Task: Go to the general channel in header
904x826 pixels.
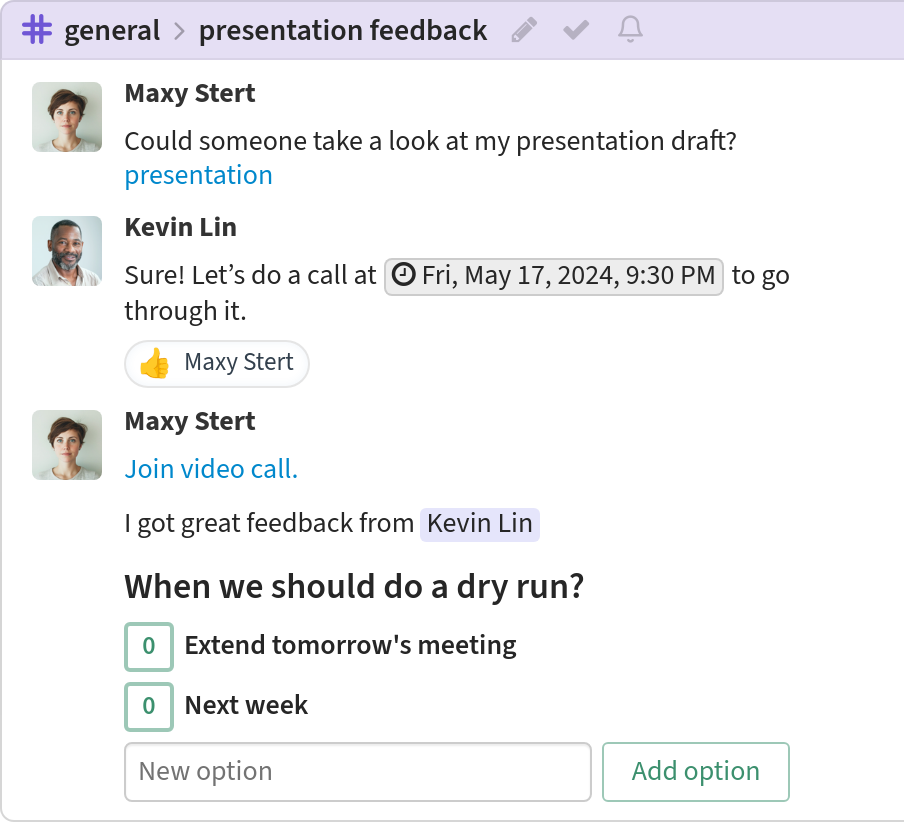Action: 112,31
